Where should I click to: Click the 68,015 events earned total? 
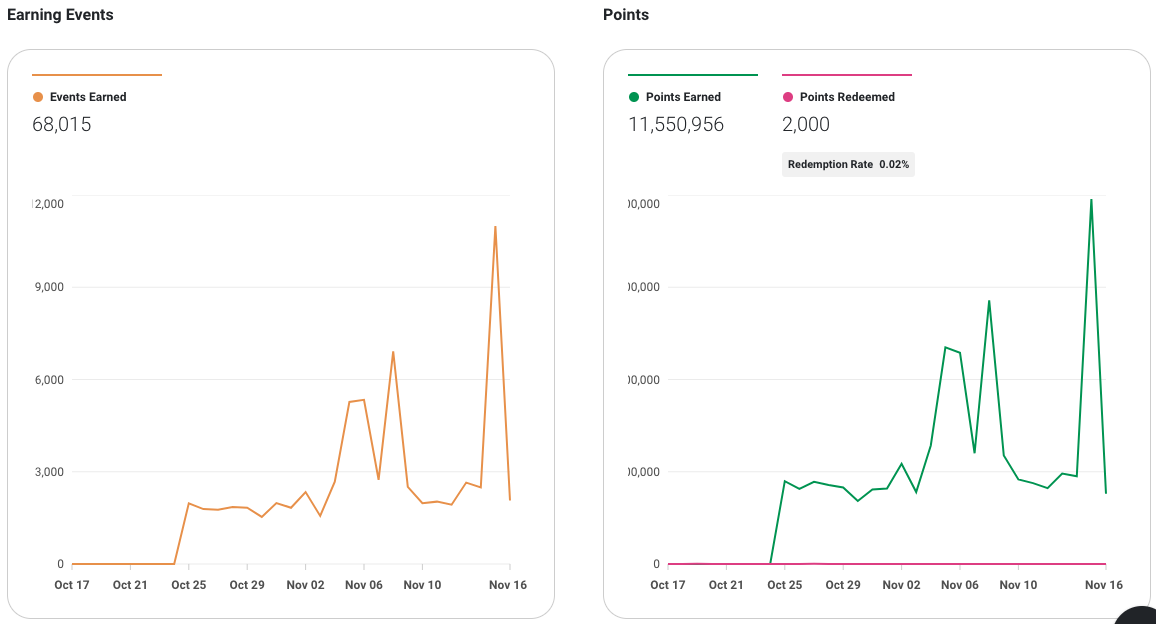coord(62,125)
